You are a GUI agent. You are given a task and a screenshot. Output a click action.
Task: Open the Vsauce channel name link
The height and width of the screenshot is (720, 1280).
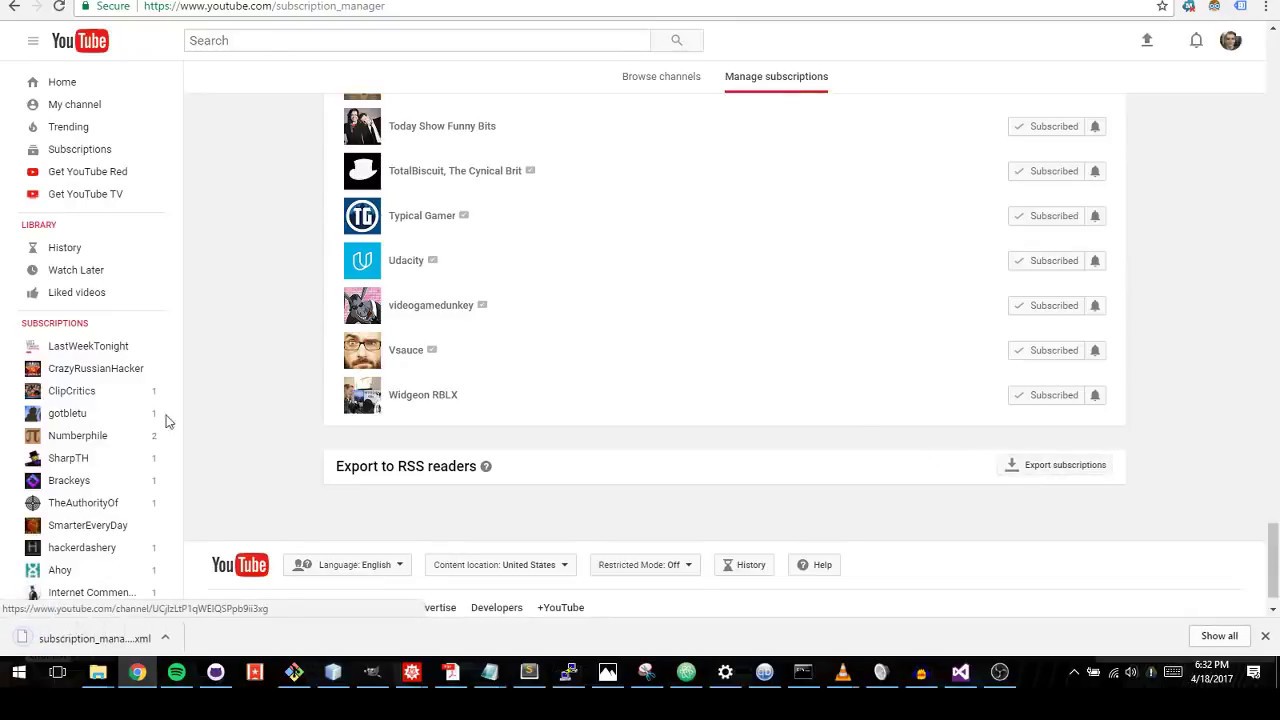click(406, 350)
